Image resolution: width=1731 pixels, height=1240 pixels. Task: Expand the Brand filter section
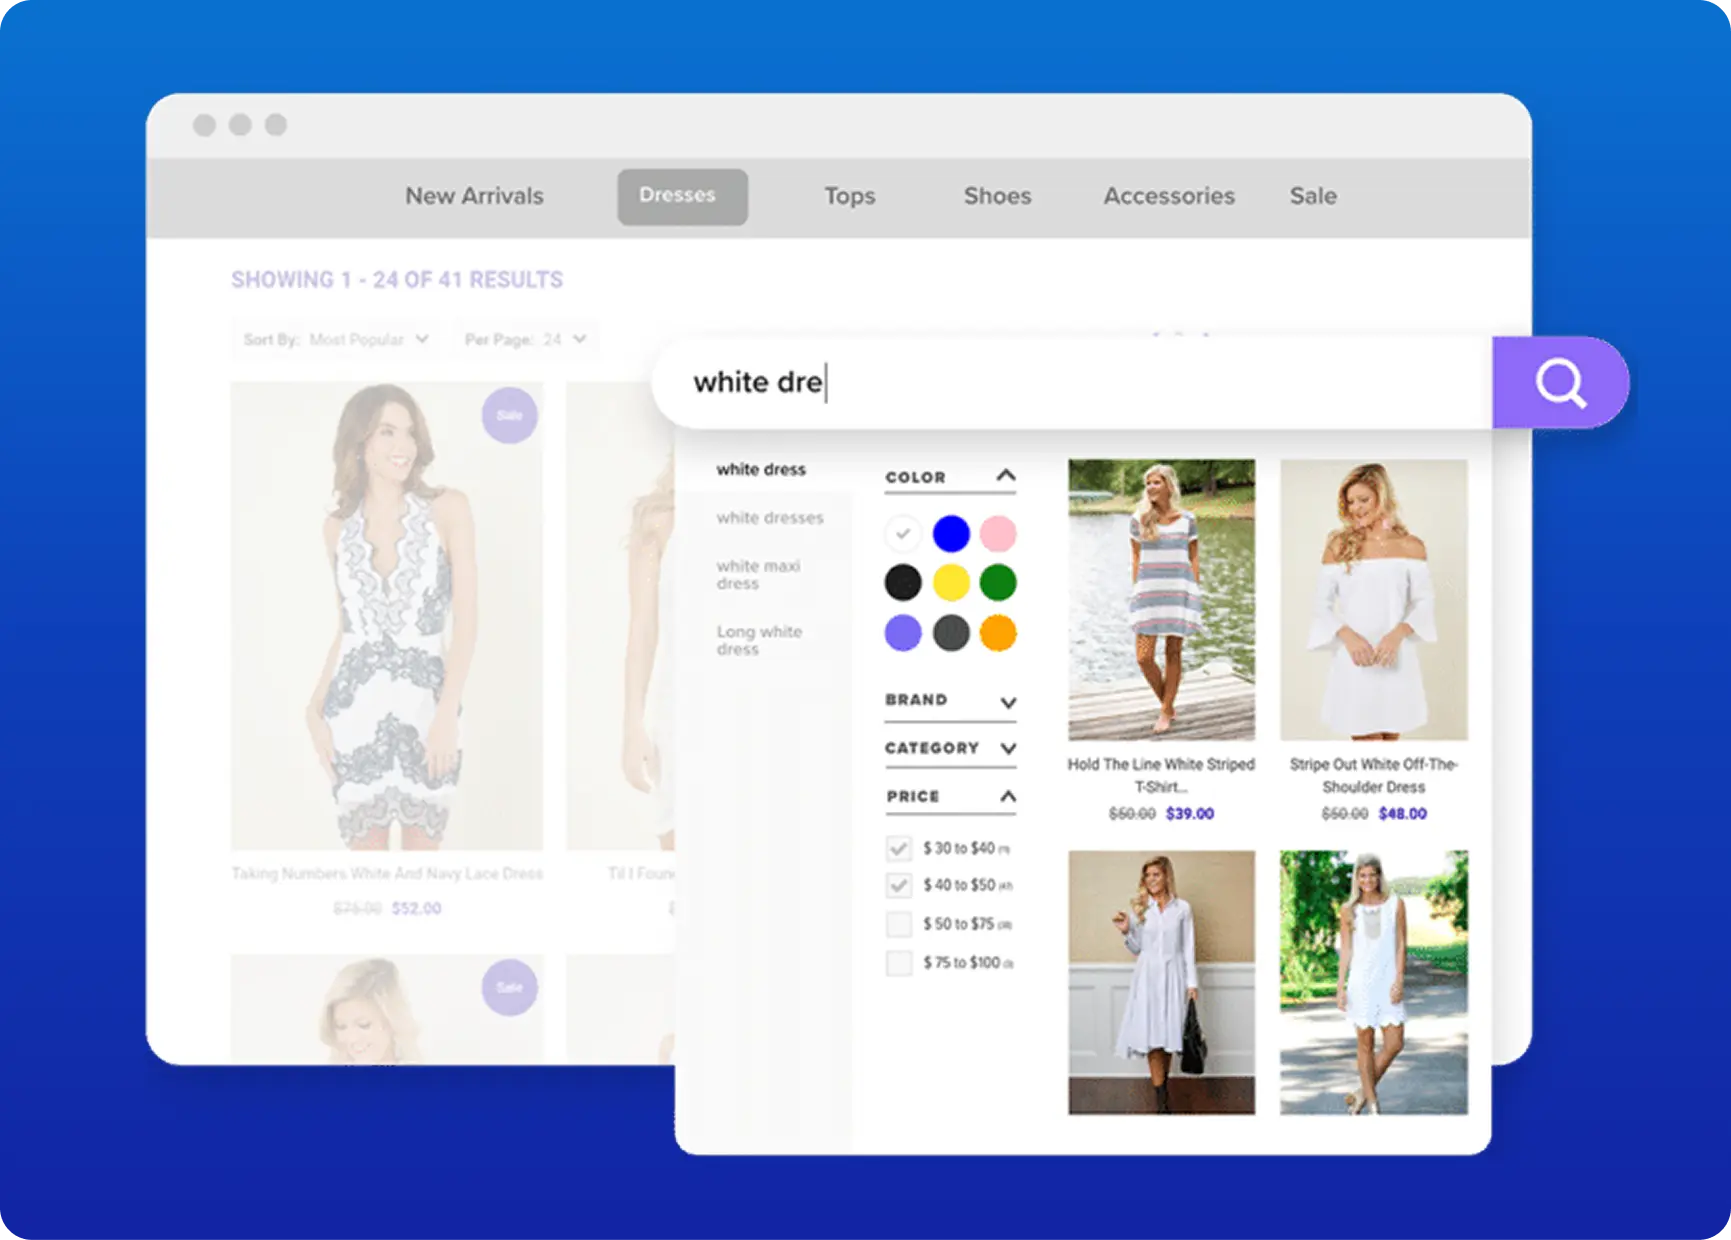[x=1008, y=702]
